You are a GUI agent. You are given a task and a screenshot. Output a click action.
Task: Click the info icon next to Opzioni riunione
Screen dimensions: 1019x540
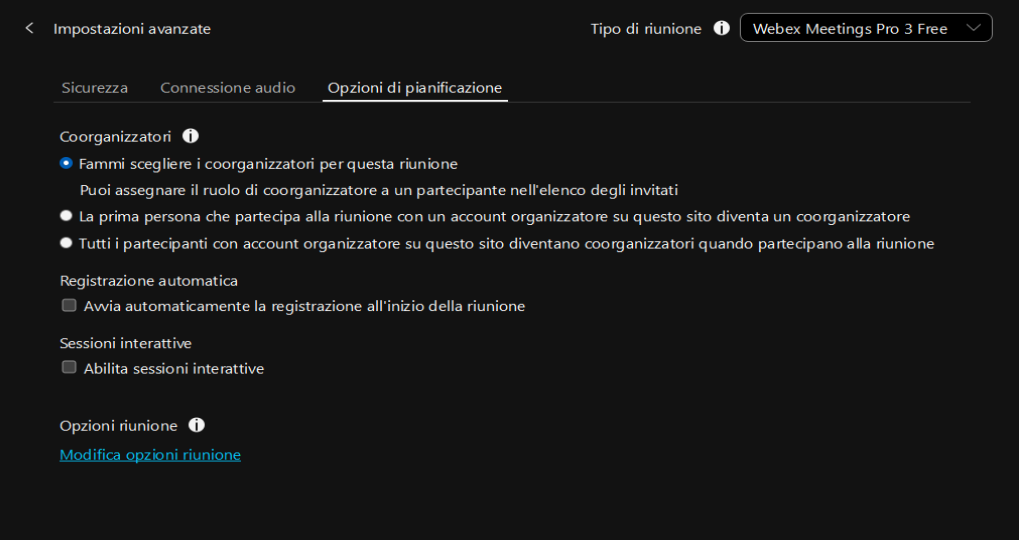point(196,425)
